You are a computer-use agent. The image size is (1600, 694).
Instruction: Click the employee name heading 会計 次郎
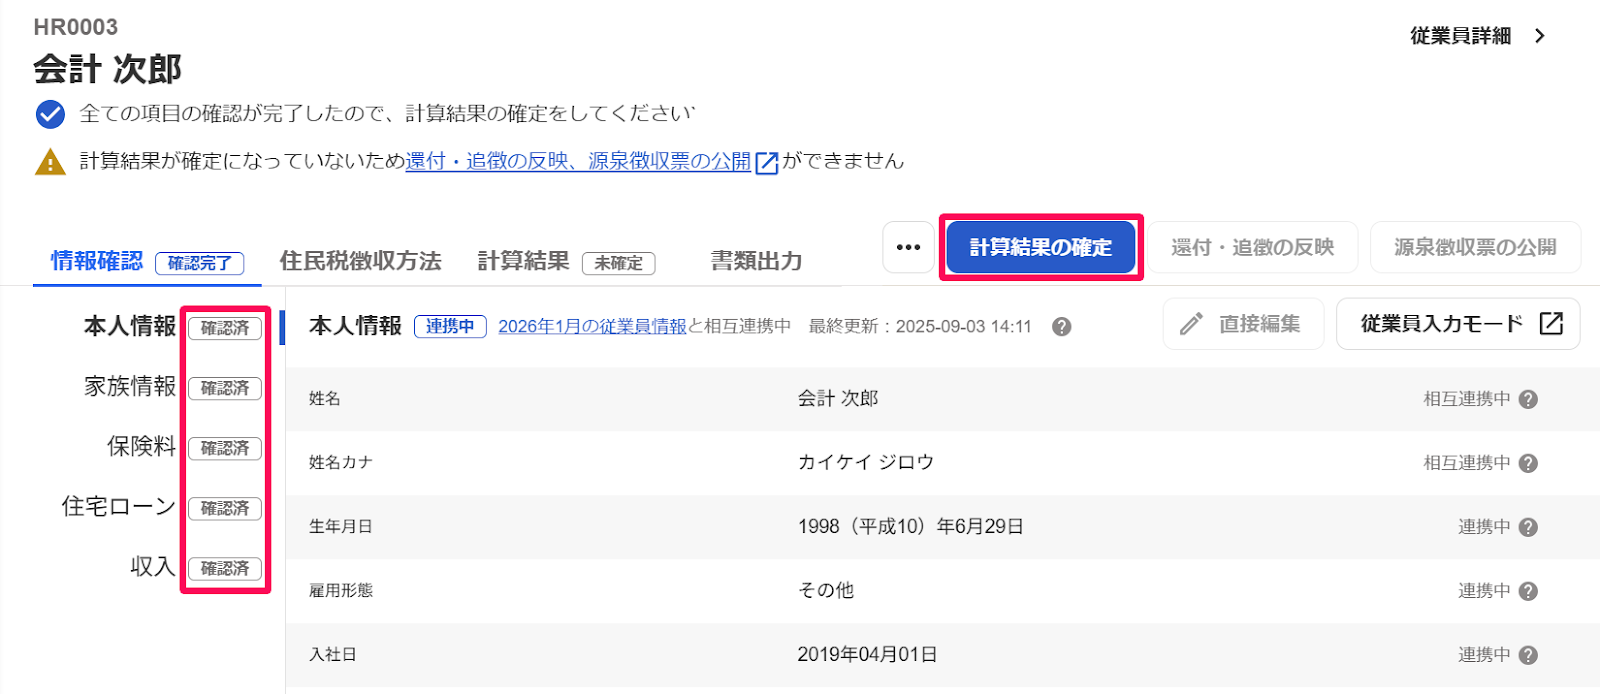click(107, 69)
